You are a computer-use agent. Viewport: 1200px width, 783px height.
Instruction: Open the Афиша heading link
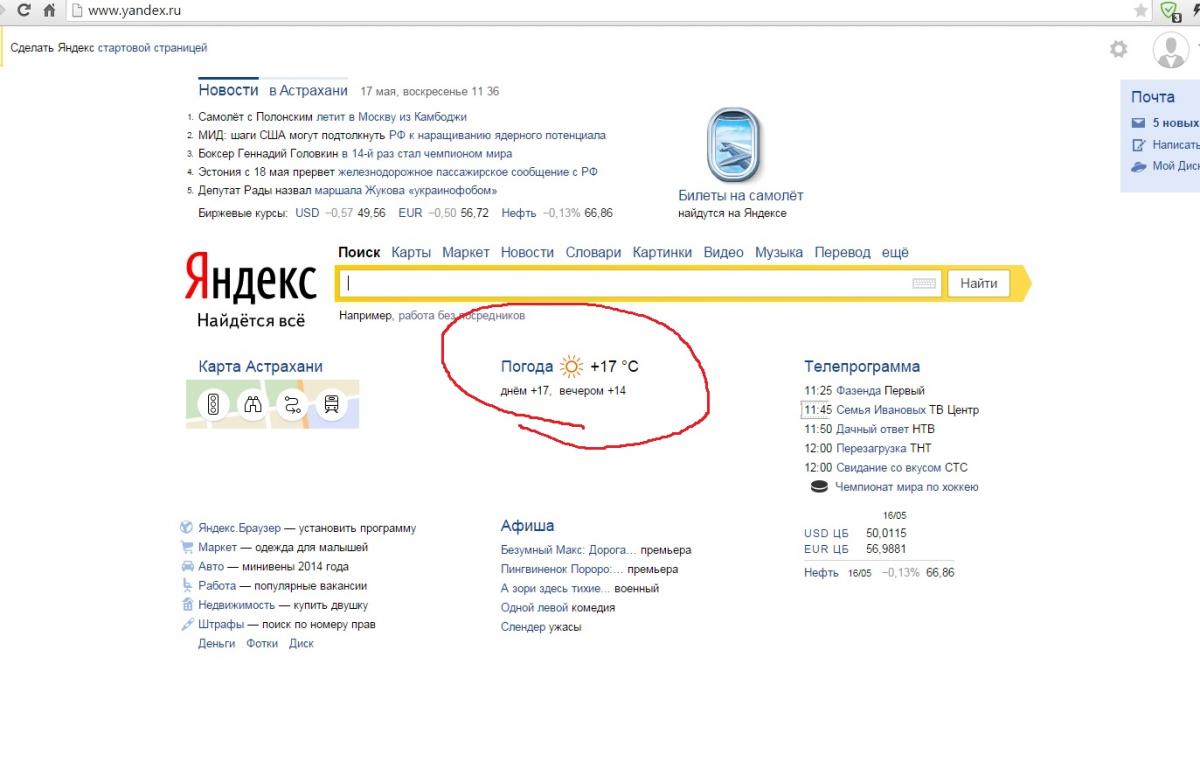coord(527,526)
